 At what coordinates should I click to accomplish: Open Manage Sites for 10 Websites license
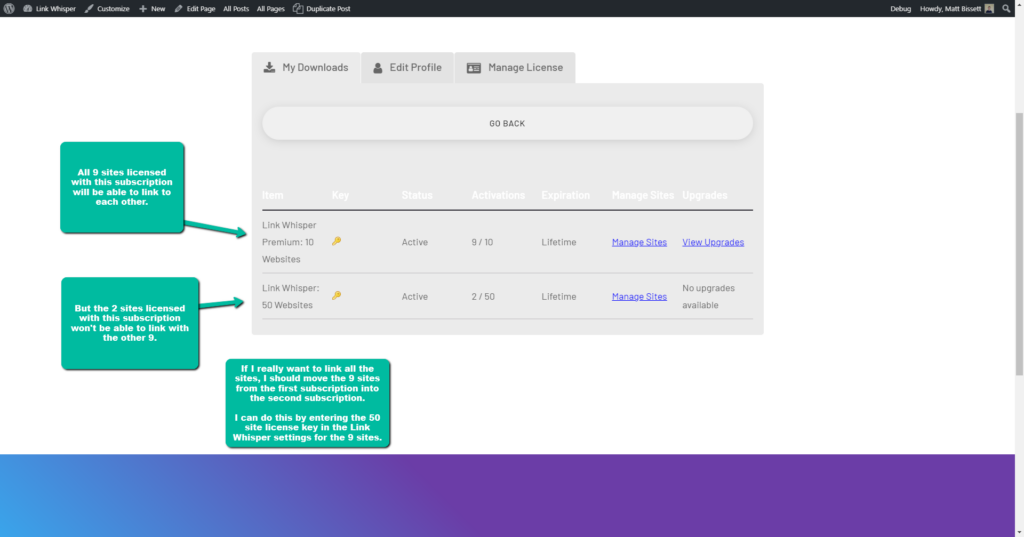(x=639, y=242)
